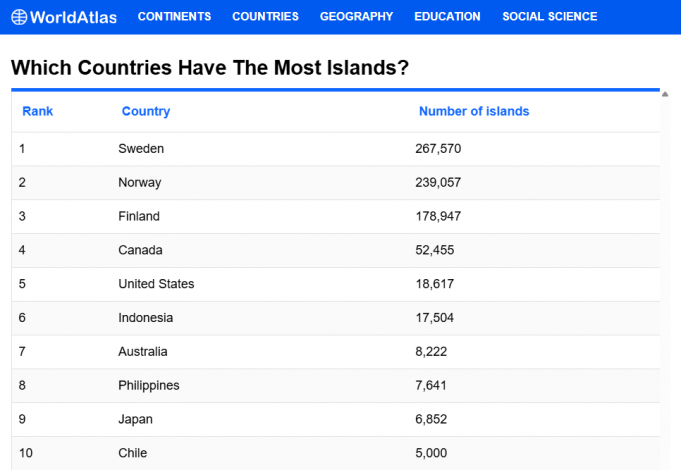Image resolution: width=681 pixels, height=470 pixels.
Task: Go to the Geography section
Action: (x=356, y=17)
